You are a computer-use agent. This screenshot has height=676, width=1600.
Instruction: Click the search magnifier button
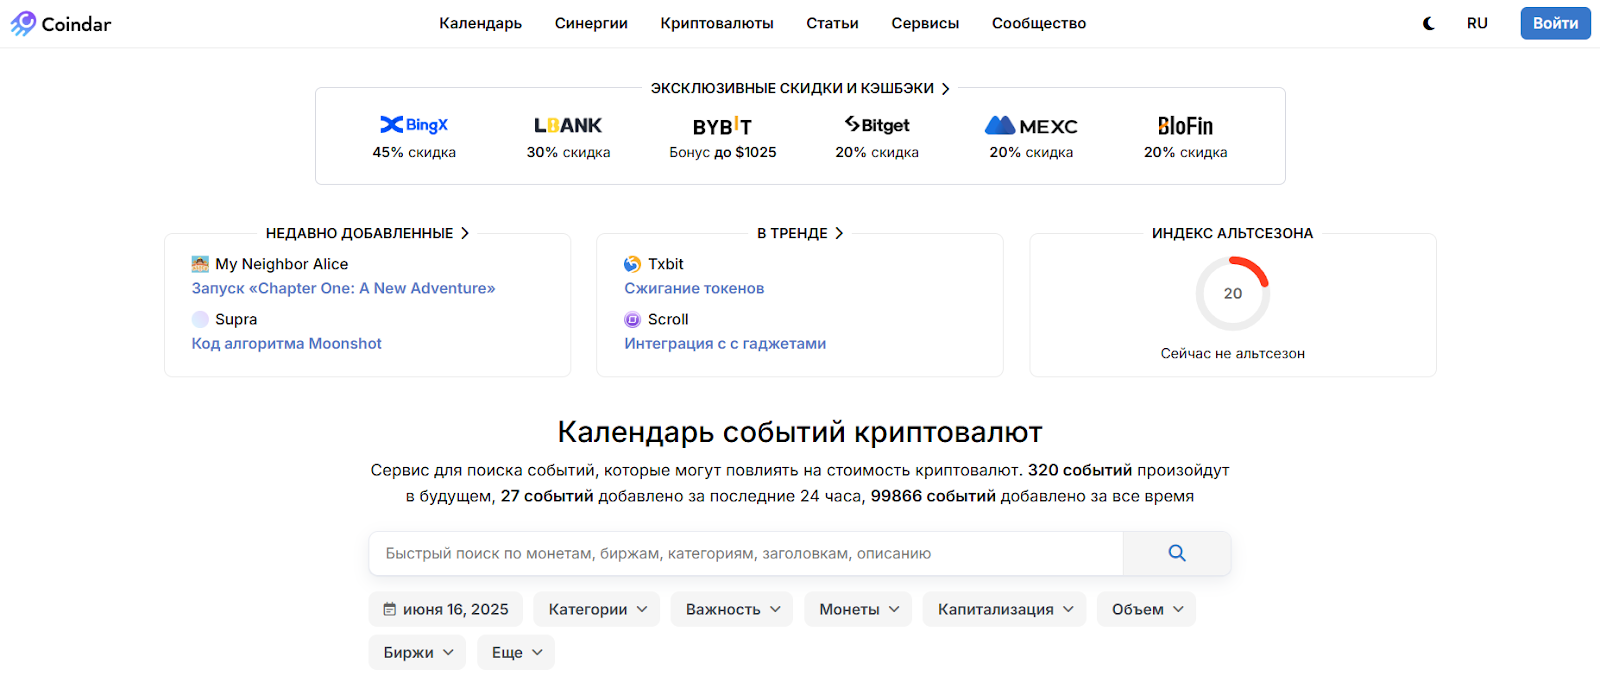pyautogui.click(x=1177, y=553)
